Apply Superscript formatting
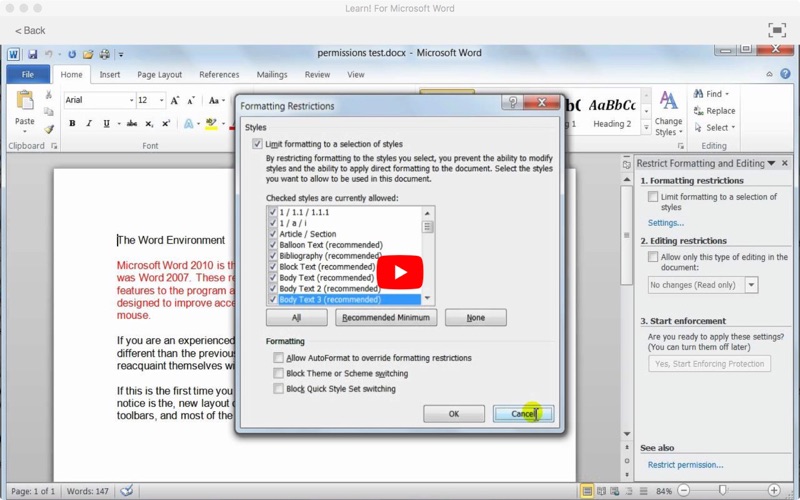This screenshot has width=800, height=500. 166,123
